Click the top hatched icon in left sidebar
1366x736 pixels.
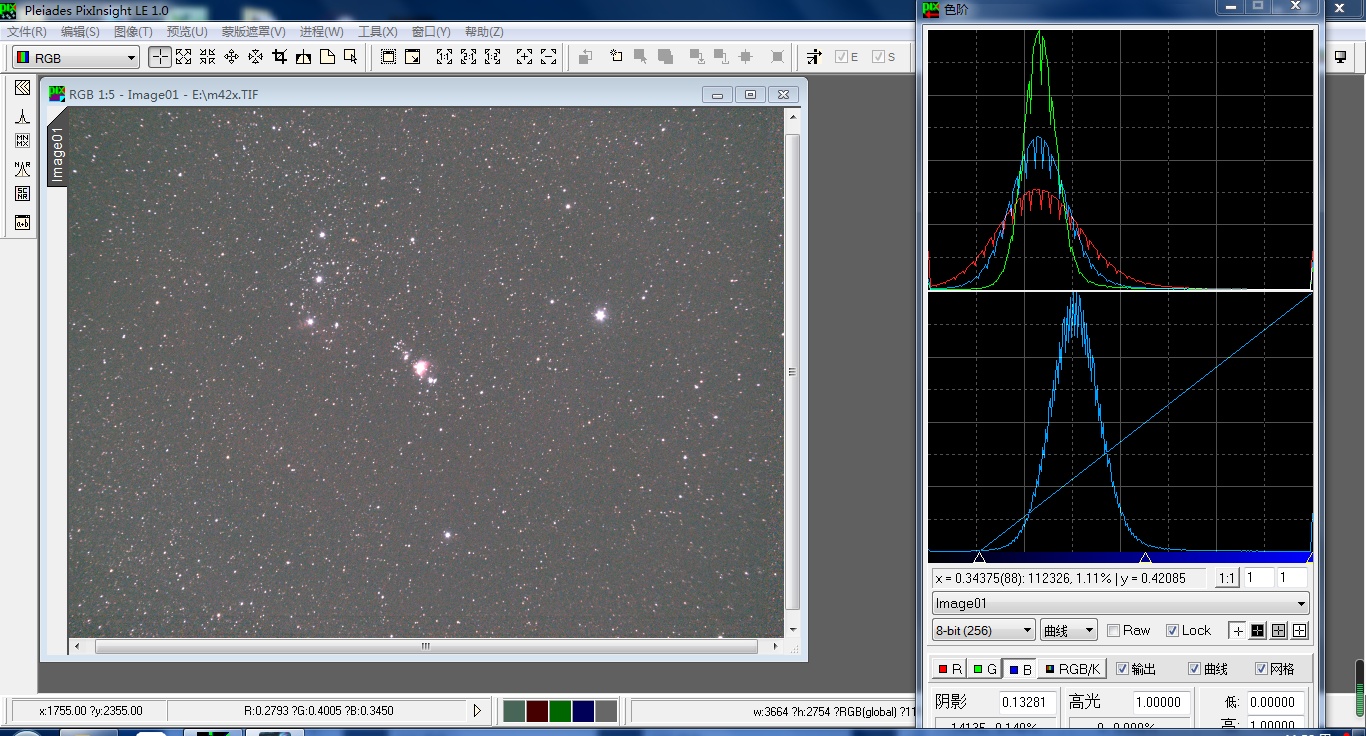click(x=22, y=88)
